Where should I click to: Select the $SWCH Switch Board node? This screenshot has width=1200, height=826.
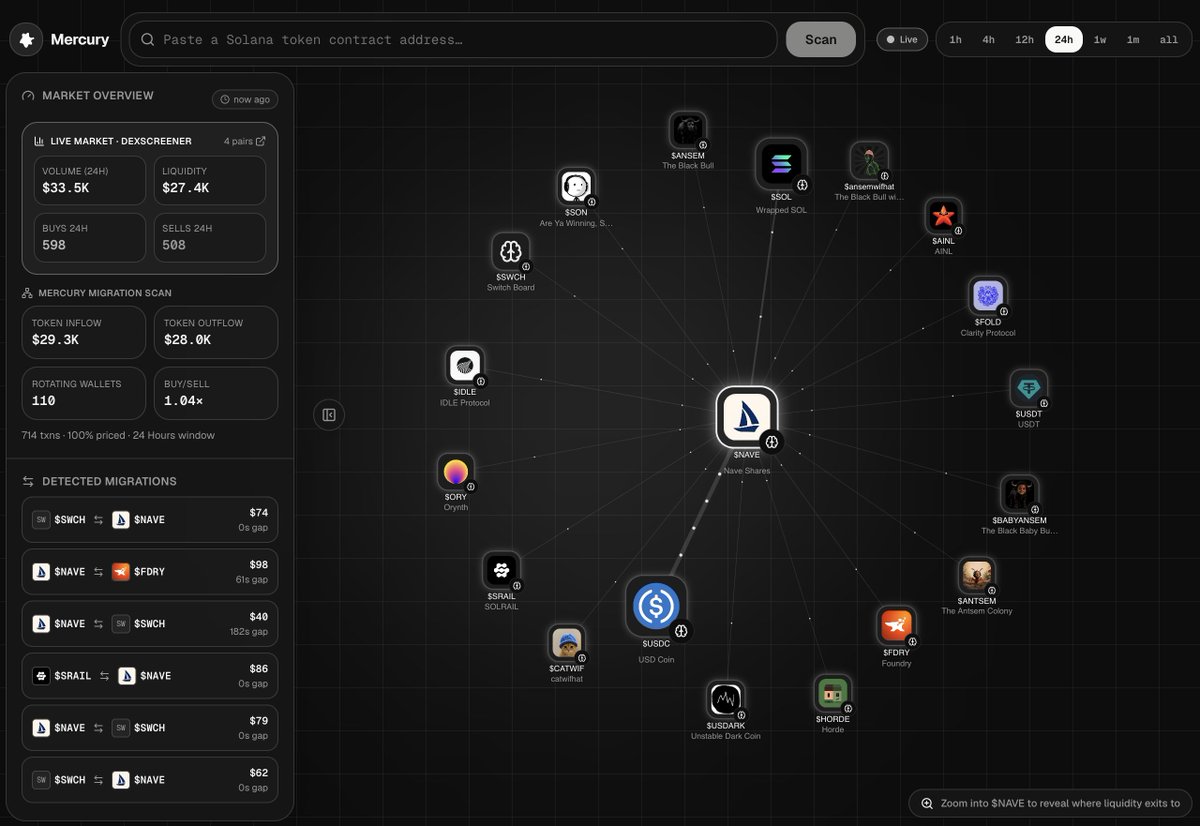pos(511,251)
